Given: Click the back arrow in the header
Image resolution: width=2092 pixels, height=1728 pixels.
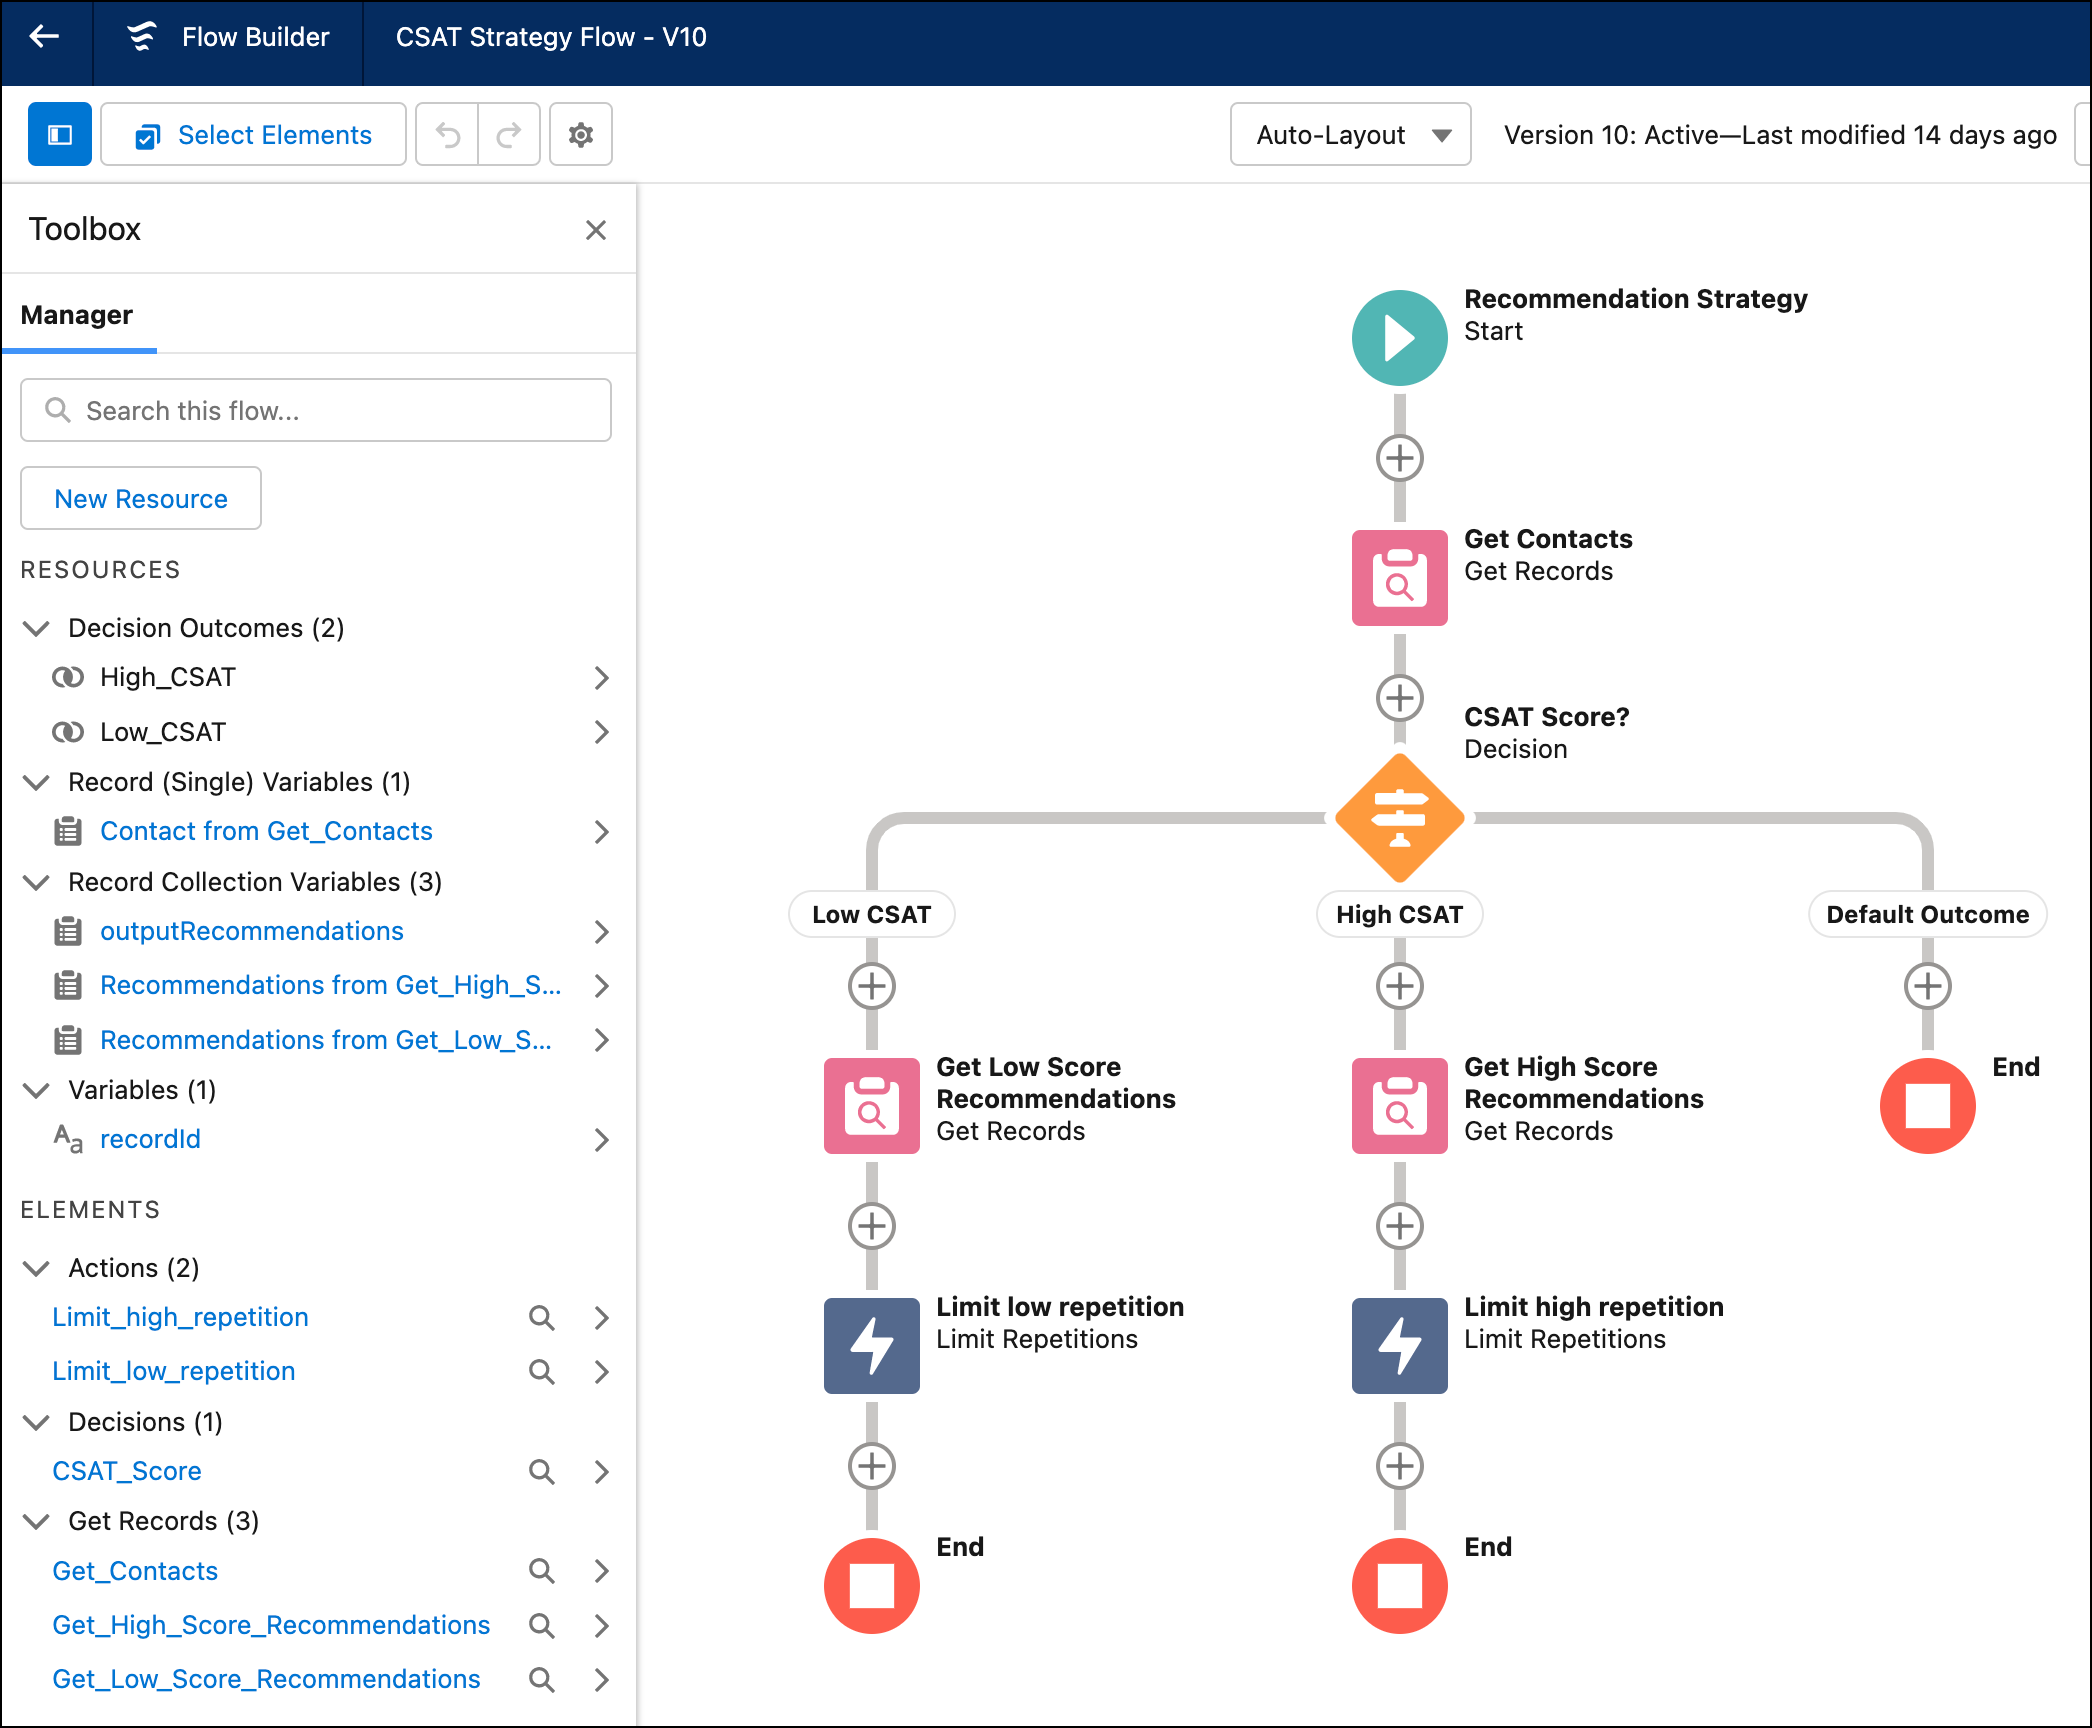Looking at the screenshot, I should click(x=45, y=37).
